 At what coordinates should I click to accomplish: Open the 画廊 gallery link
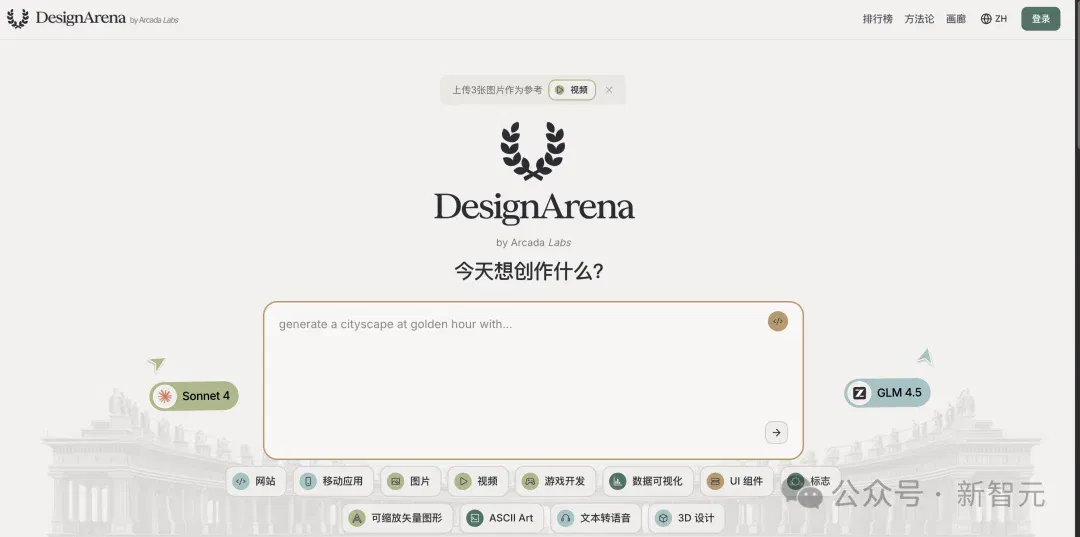point(956,19)
